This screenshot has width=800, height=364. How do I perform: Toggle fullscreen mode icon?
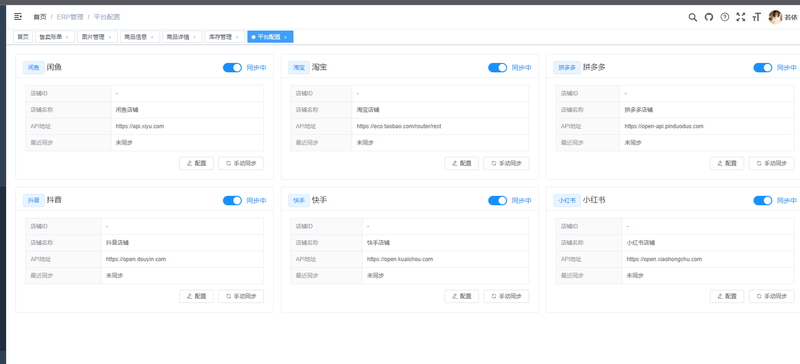pos(741,17)
